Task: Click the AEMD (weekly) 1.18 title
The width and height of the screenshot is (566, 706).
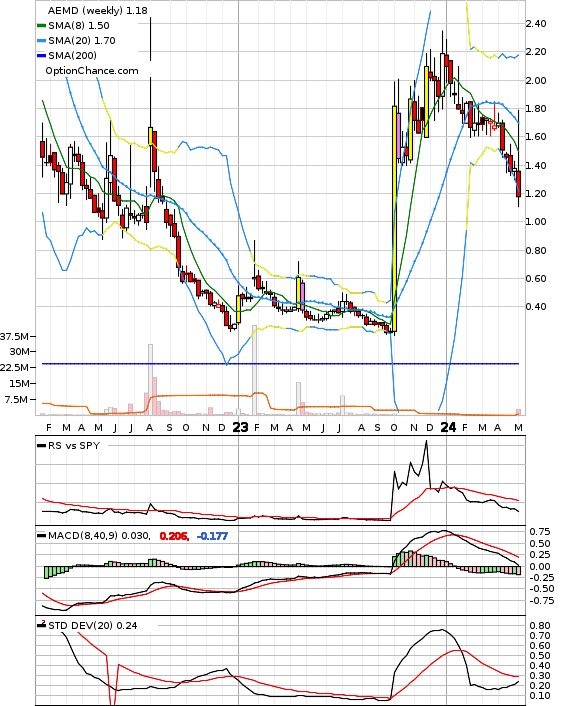Action: click(x=98, y=10)
